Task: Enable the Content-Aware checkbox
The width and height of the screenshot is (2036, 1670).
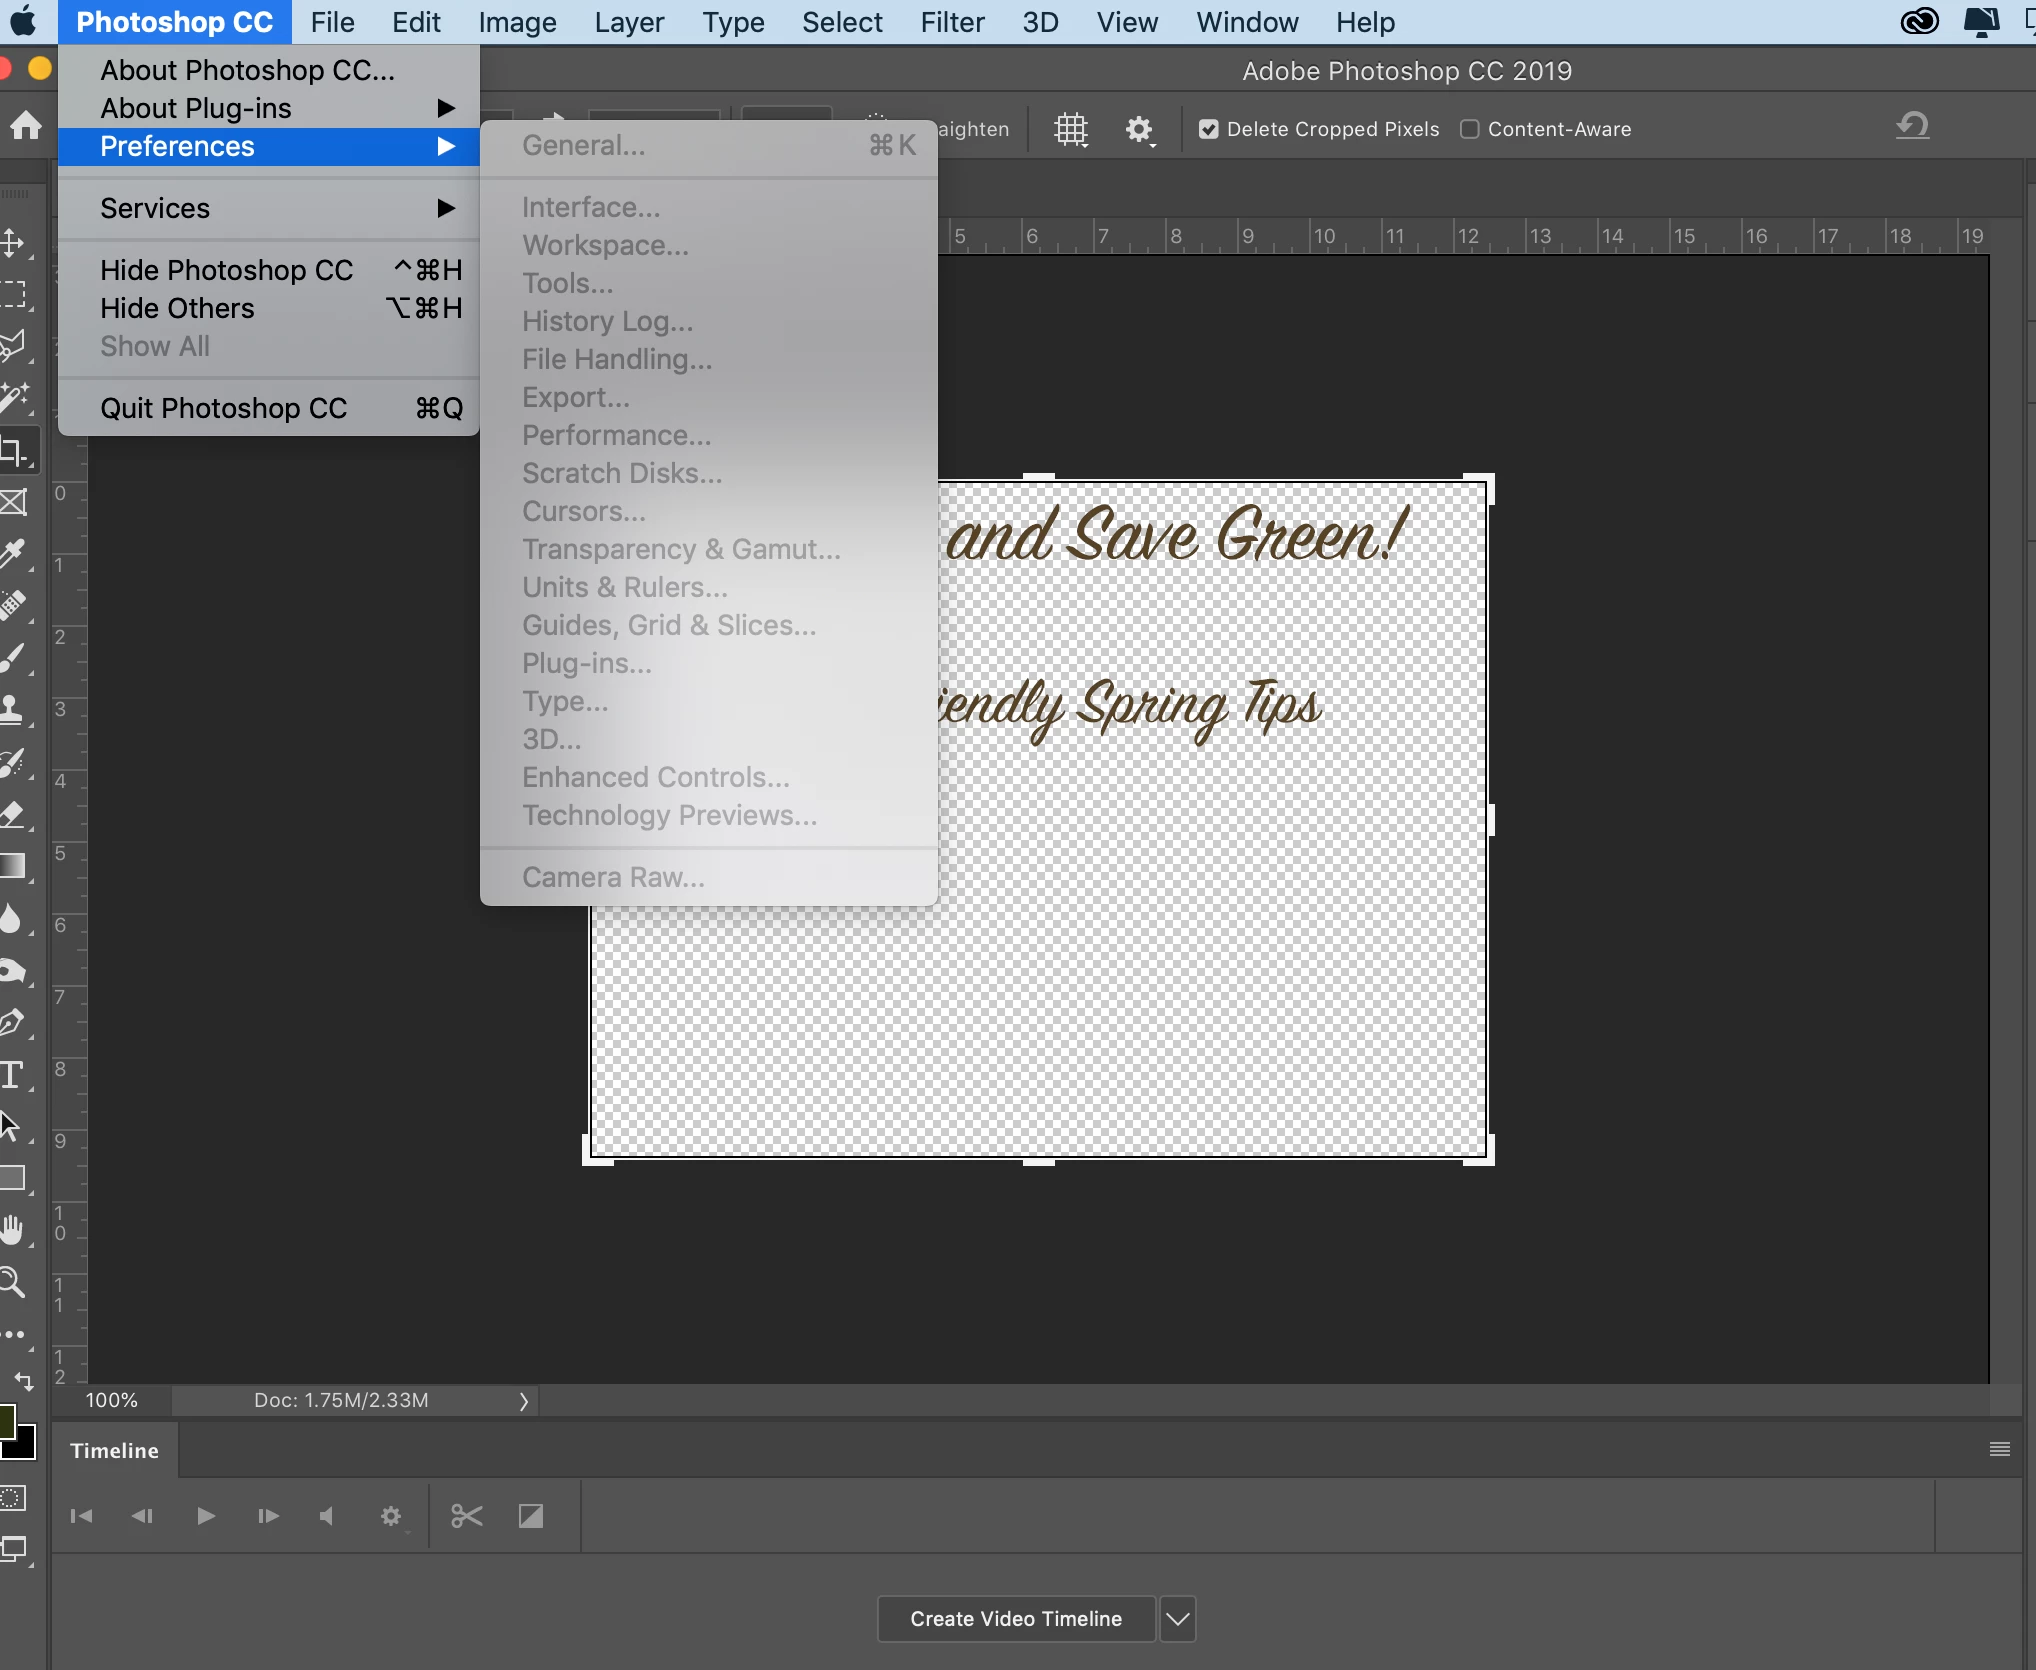Action: point(1469,129)
